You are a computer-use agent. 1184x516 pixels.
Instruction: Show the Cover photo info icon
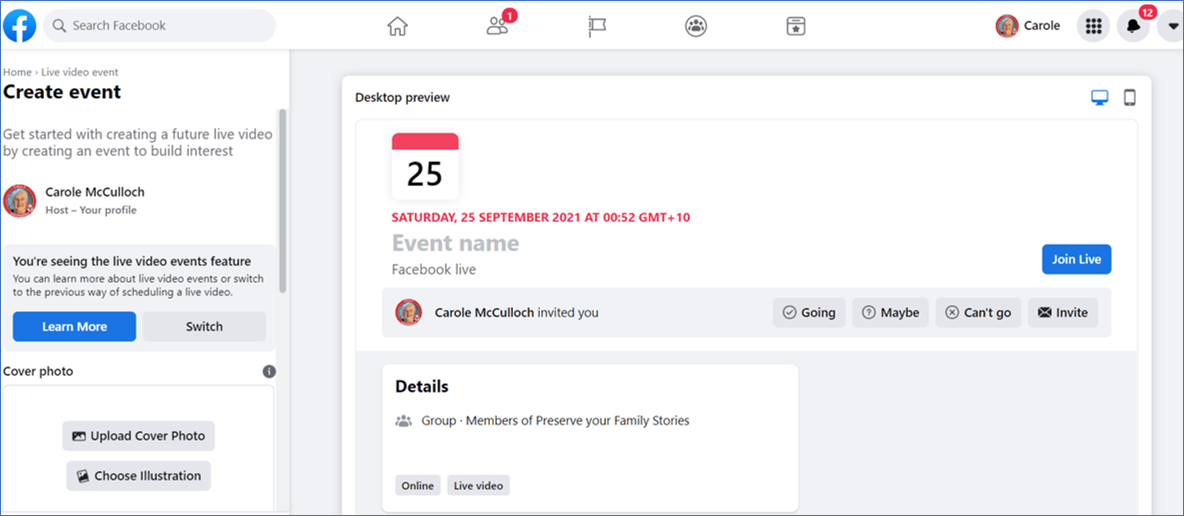click(x=269, y=371)
